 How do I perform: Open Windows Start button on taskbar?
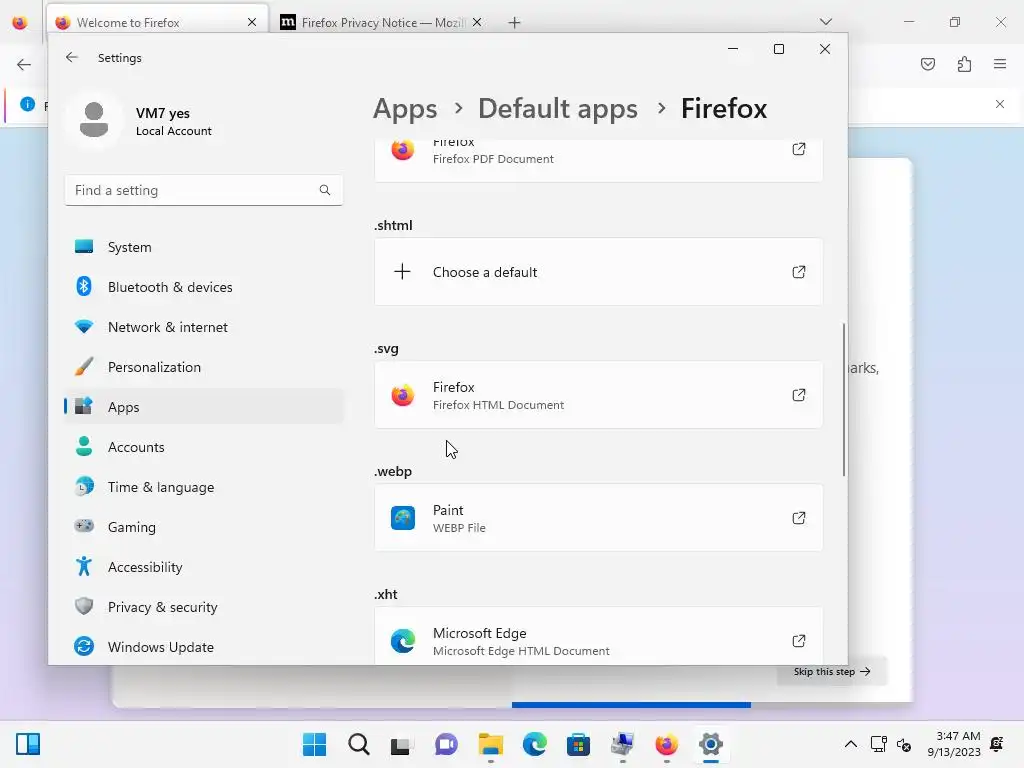(x=314, y=744)
